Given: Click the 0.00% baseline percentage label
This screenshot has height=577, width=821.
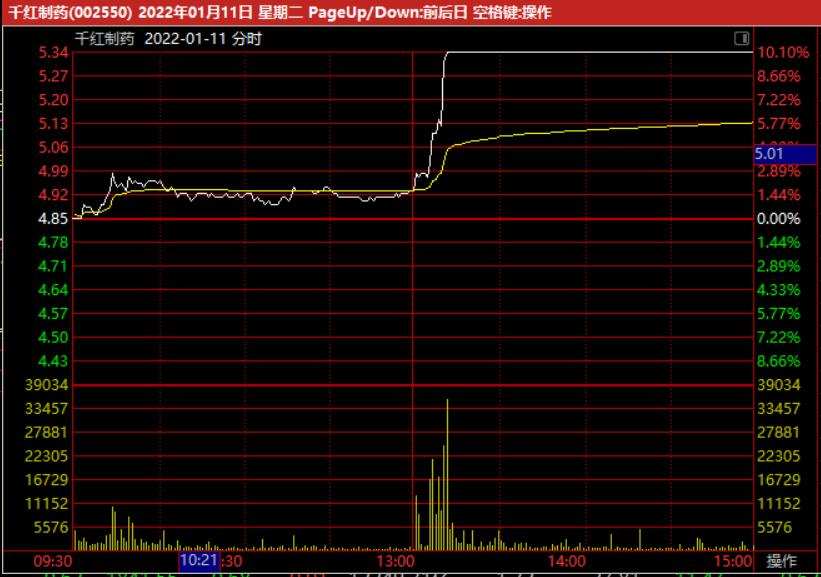Looking at the screenshot, I should [x=778, y=219].
